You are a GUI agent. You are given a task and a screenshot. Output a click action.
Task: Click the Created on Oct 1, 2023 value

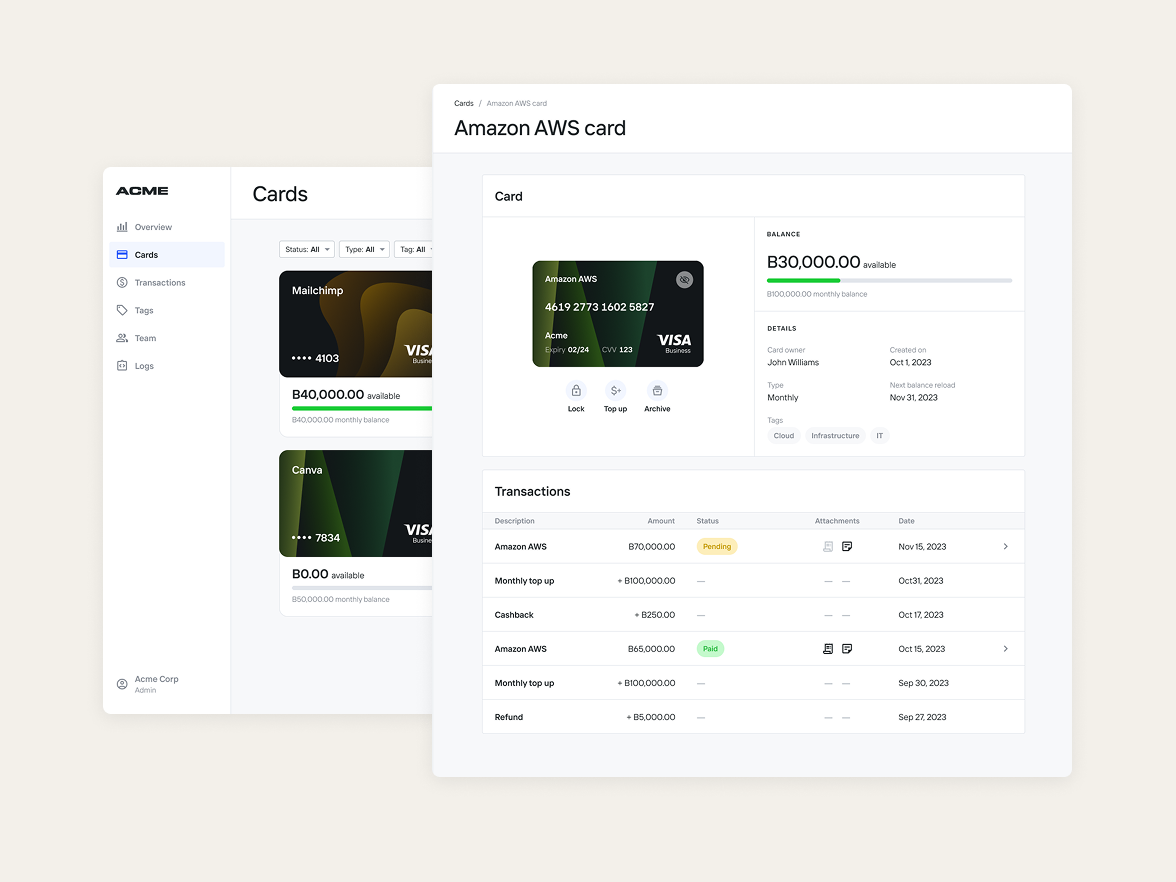pyautogui.click(x=910, y=362)
